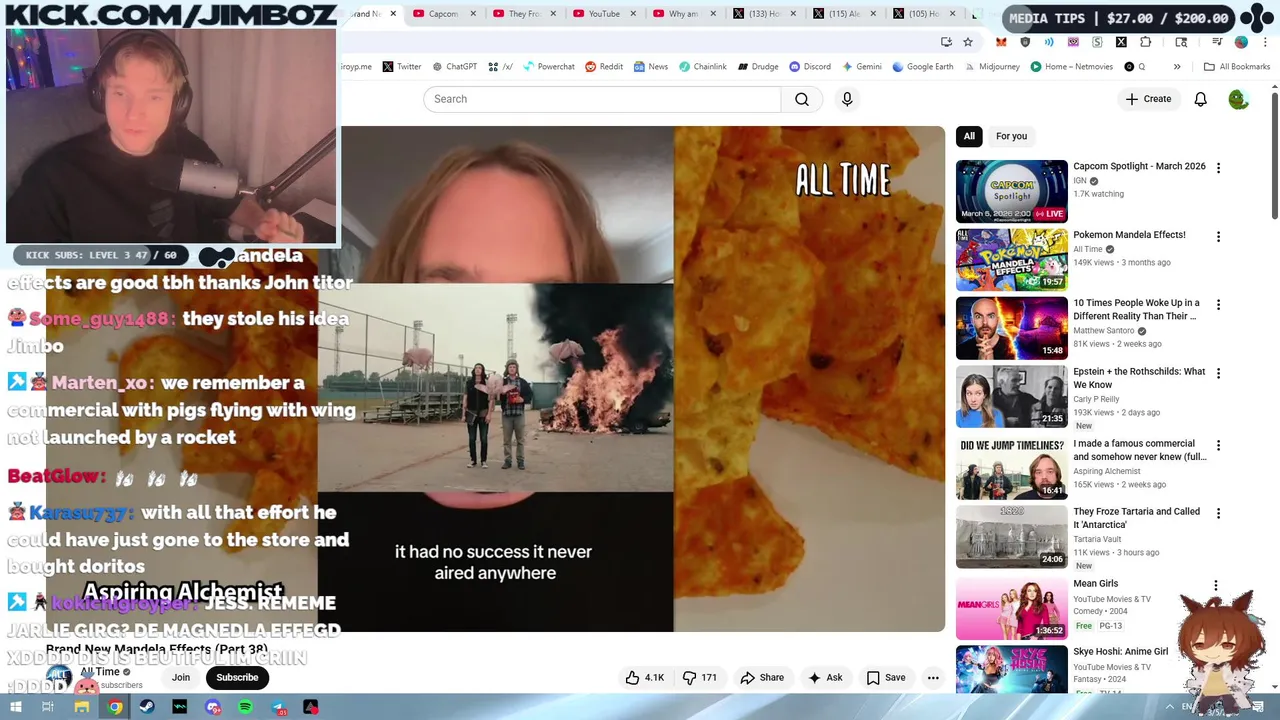
Task: Click the Install app icon in address bar
Action: click(946, 42)
